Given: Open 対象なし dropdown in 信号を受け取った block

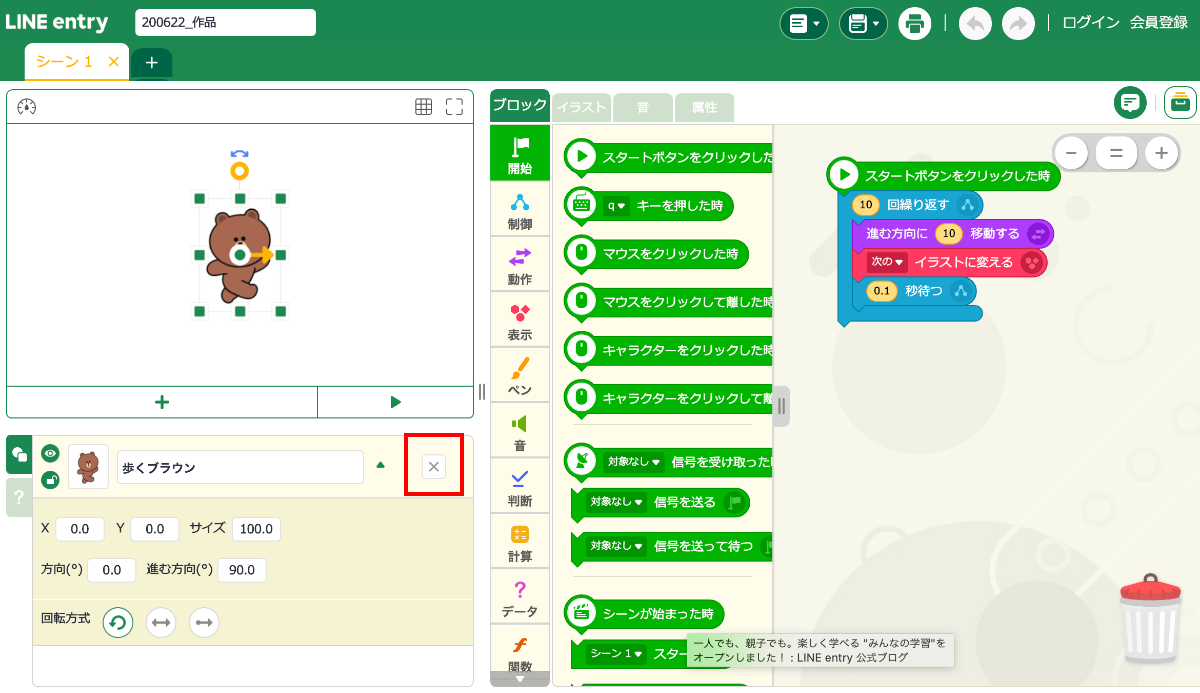Looking at the screenshot, I should click(634, 462).
